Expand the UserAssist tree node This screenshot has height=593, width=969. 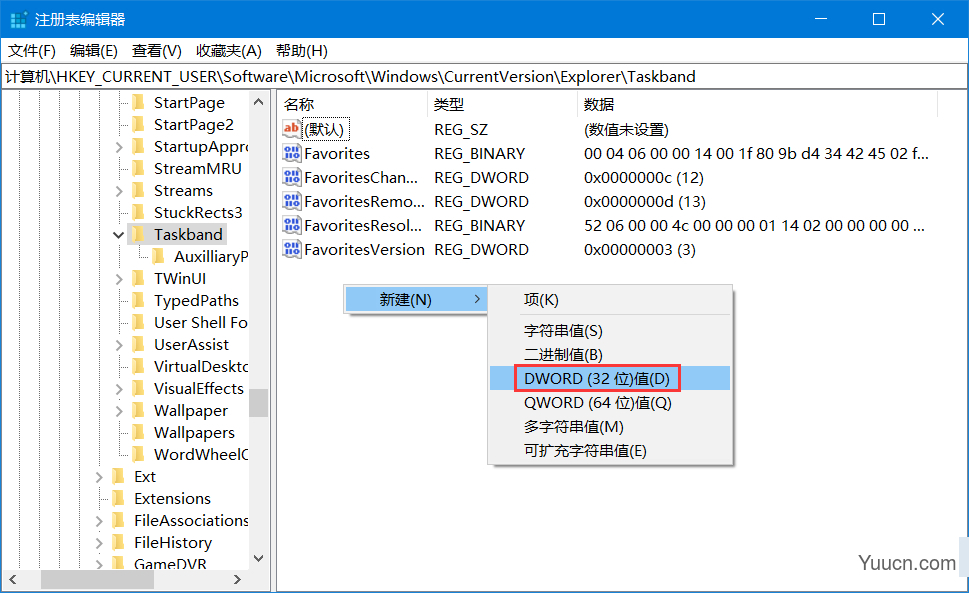pos(119,345)
